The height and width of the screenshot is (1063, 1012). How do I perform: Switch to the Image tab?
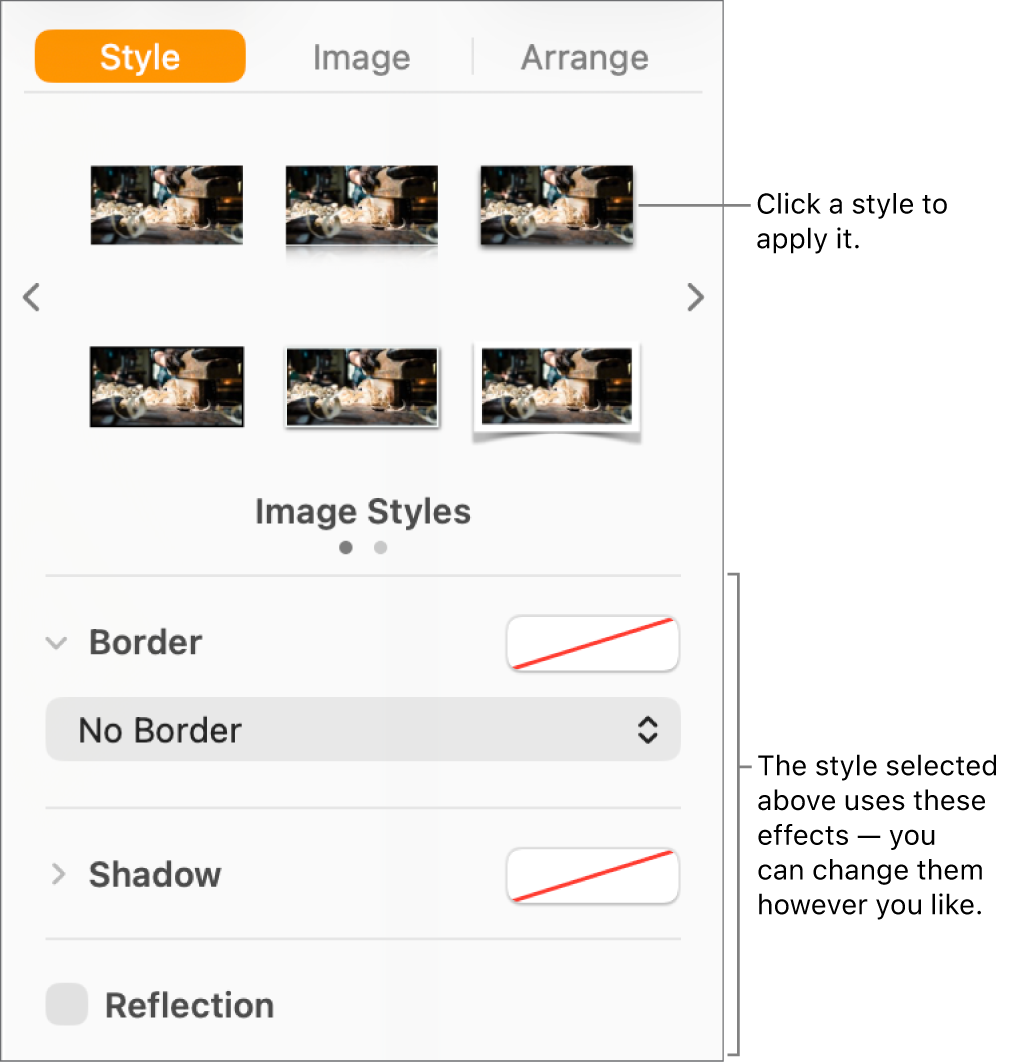click(x=361, y=57)
